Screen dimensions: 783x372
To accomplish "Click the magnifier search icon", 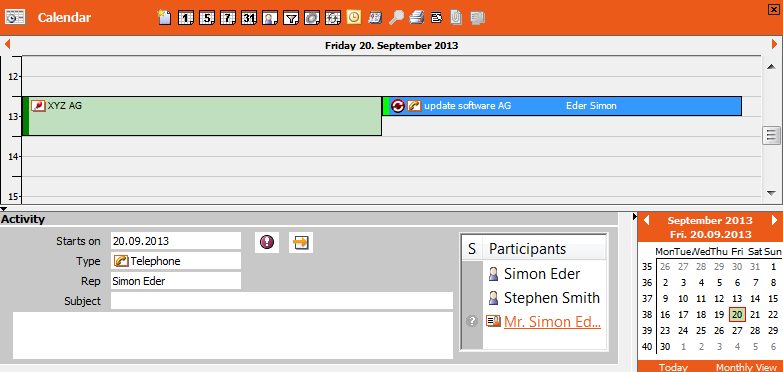I will (x=396, y=18).
